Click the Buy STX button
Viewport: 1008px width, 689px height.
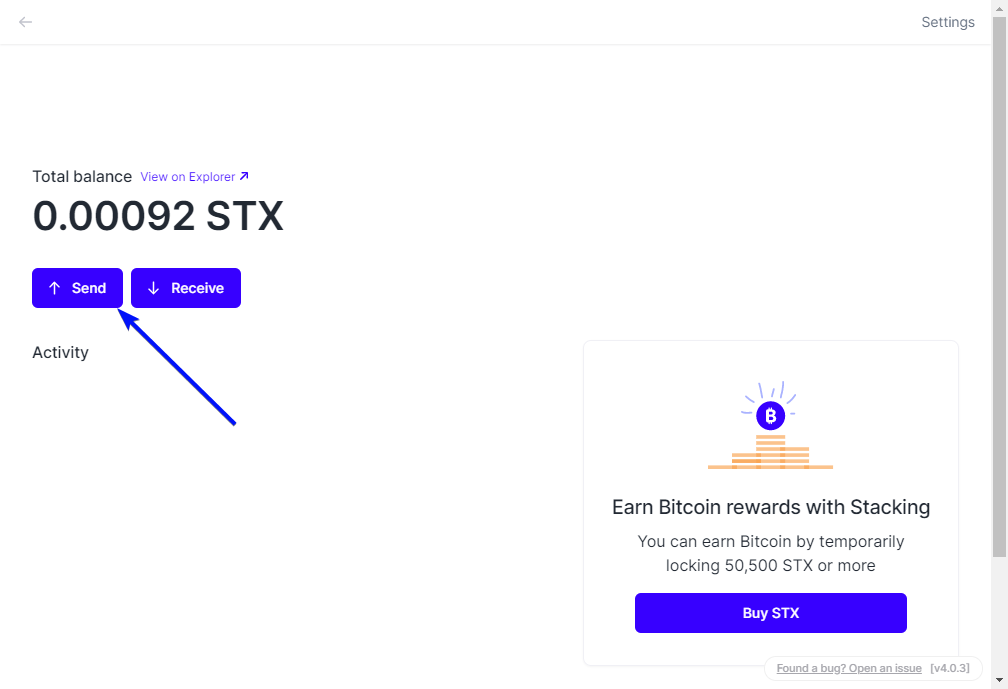[770, 613]
